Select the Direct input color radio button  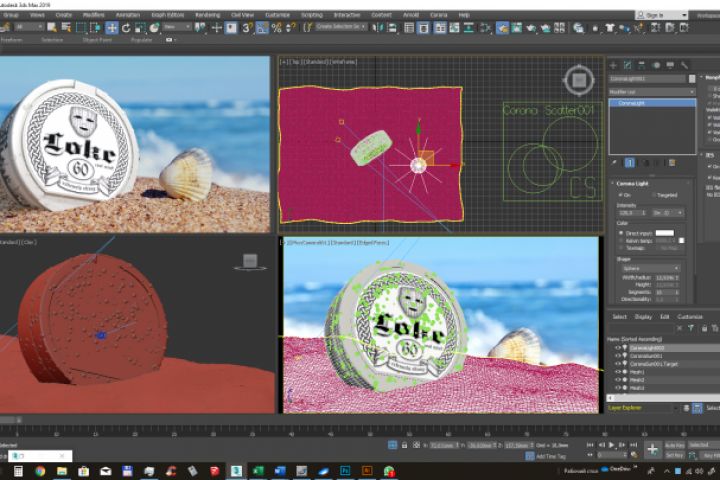[620, 233]
